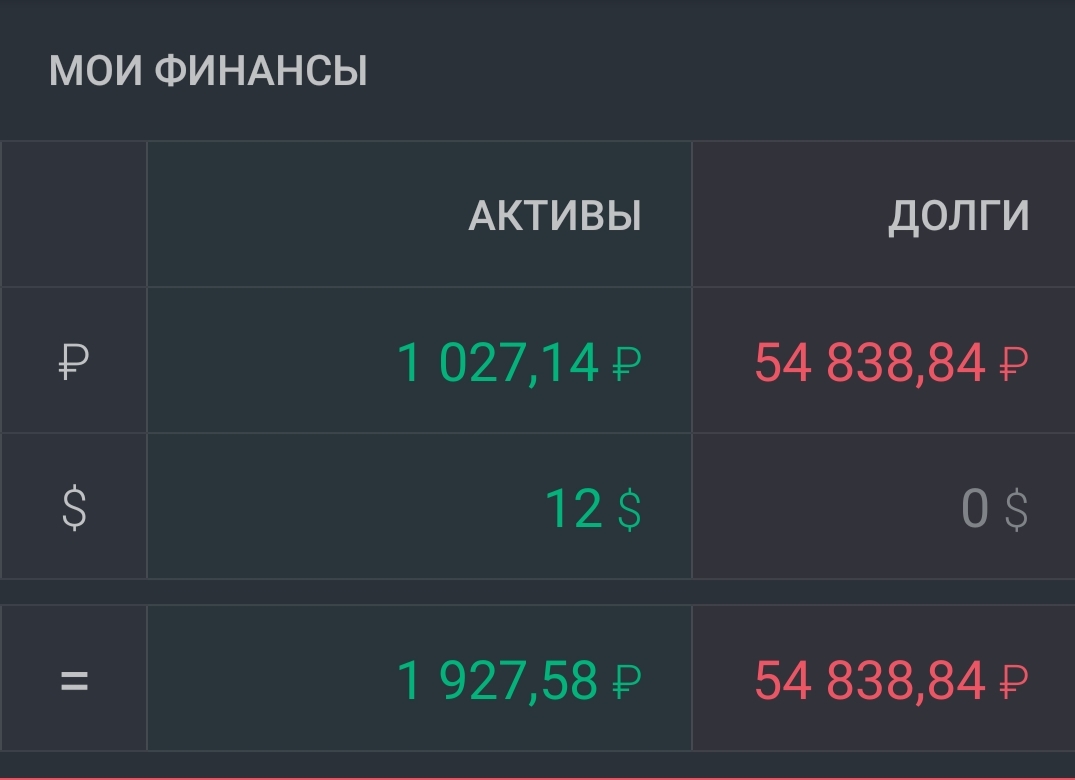Select the ДОЛГИ column header
The width and height of the screenshot is (1075, 780).
tap(958, 217)
